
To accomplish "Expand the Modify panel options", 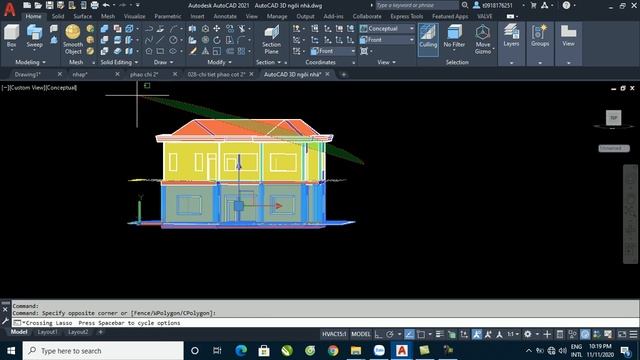I will (219, 62).
